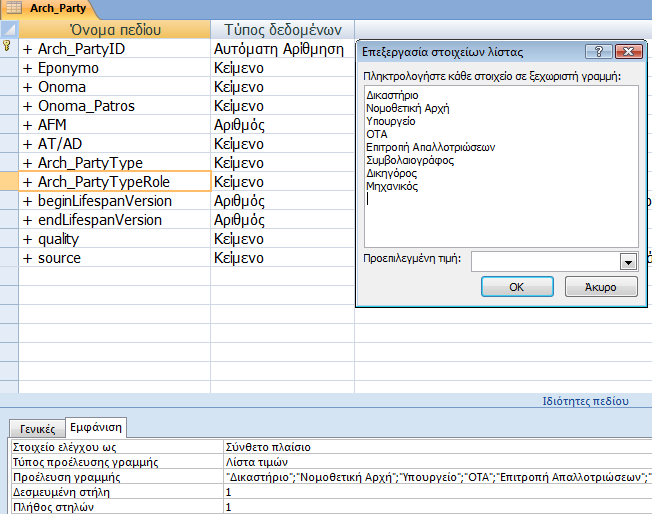Click the Όνομα πεδίου column header
652x514 pixels.
115,30
